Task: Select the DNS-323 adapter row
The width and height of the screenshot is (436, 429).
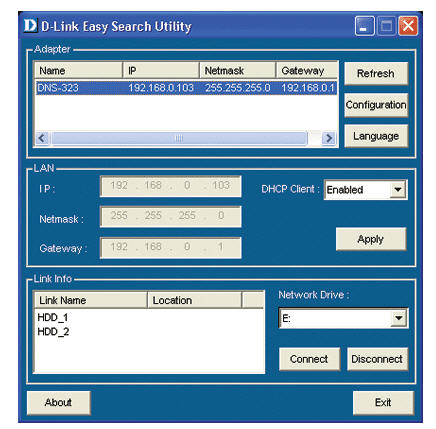Action: 186,88
